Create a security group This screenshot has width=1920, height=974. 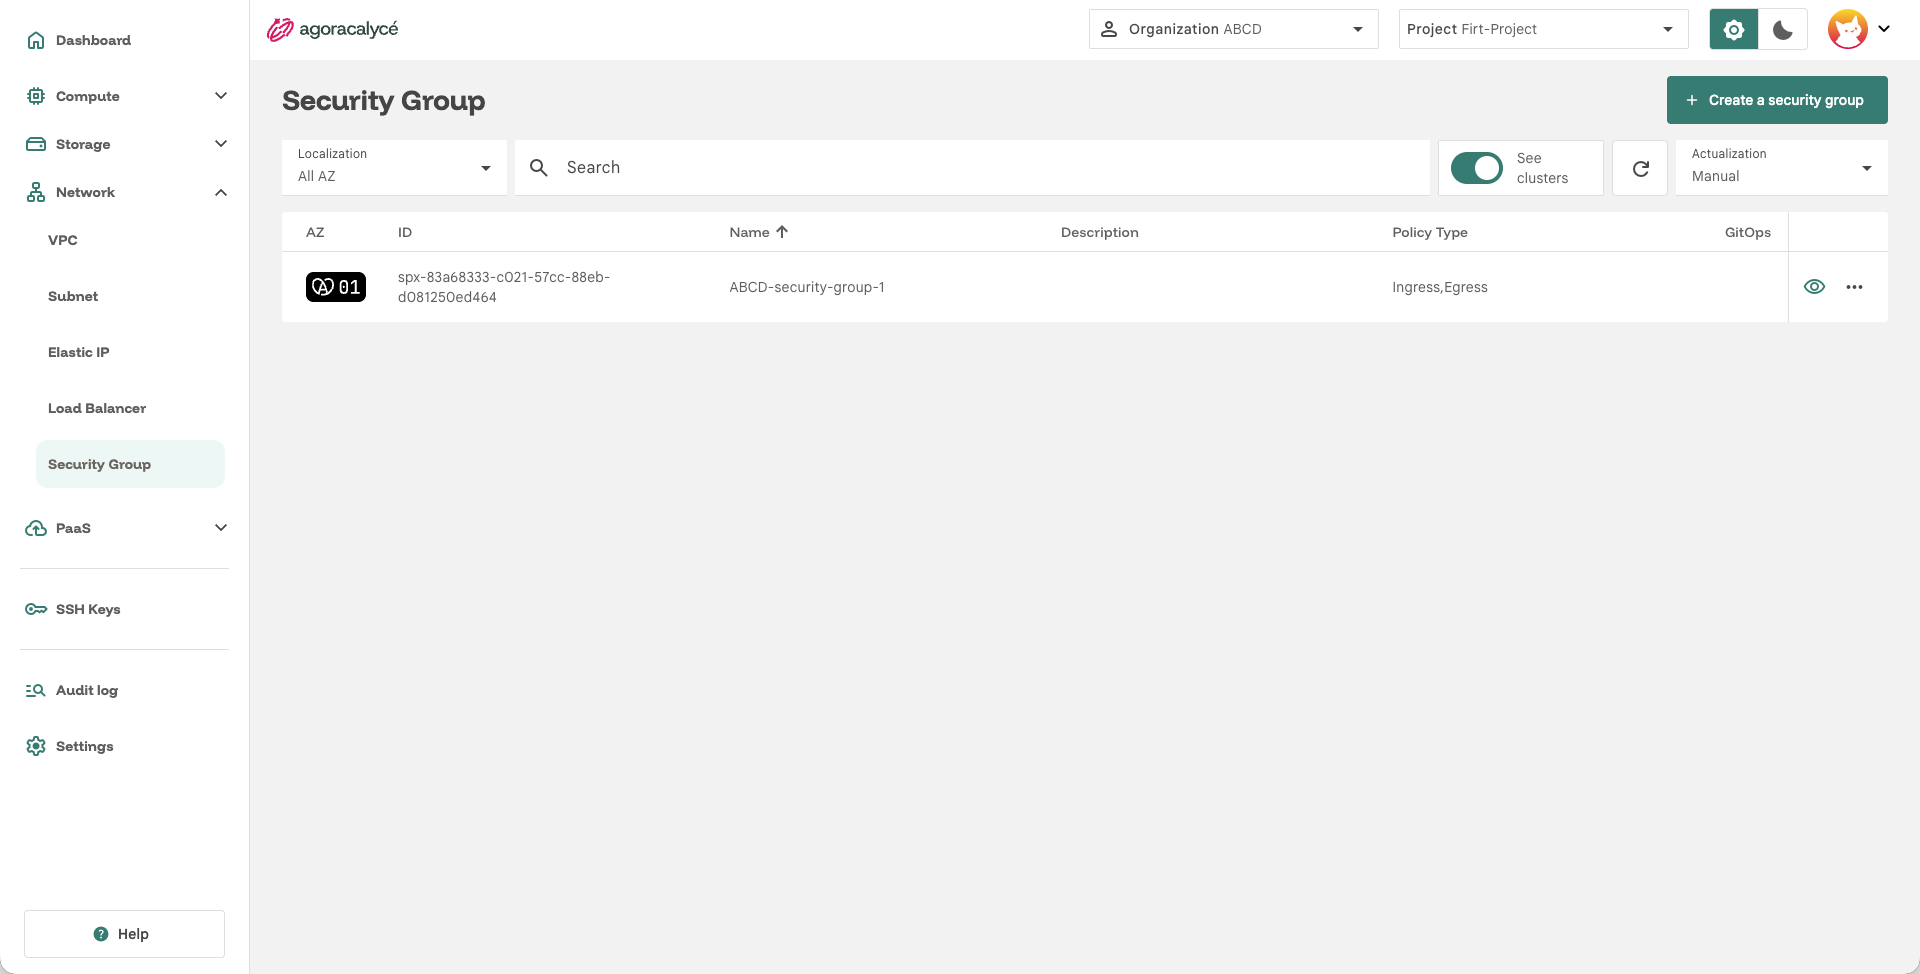1777,100
